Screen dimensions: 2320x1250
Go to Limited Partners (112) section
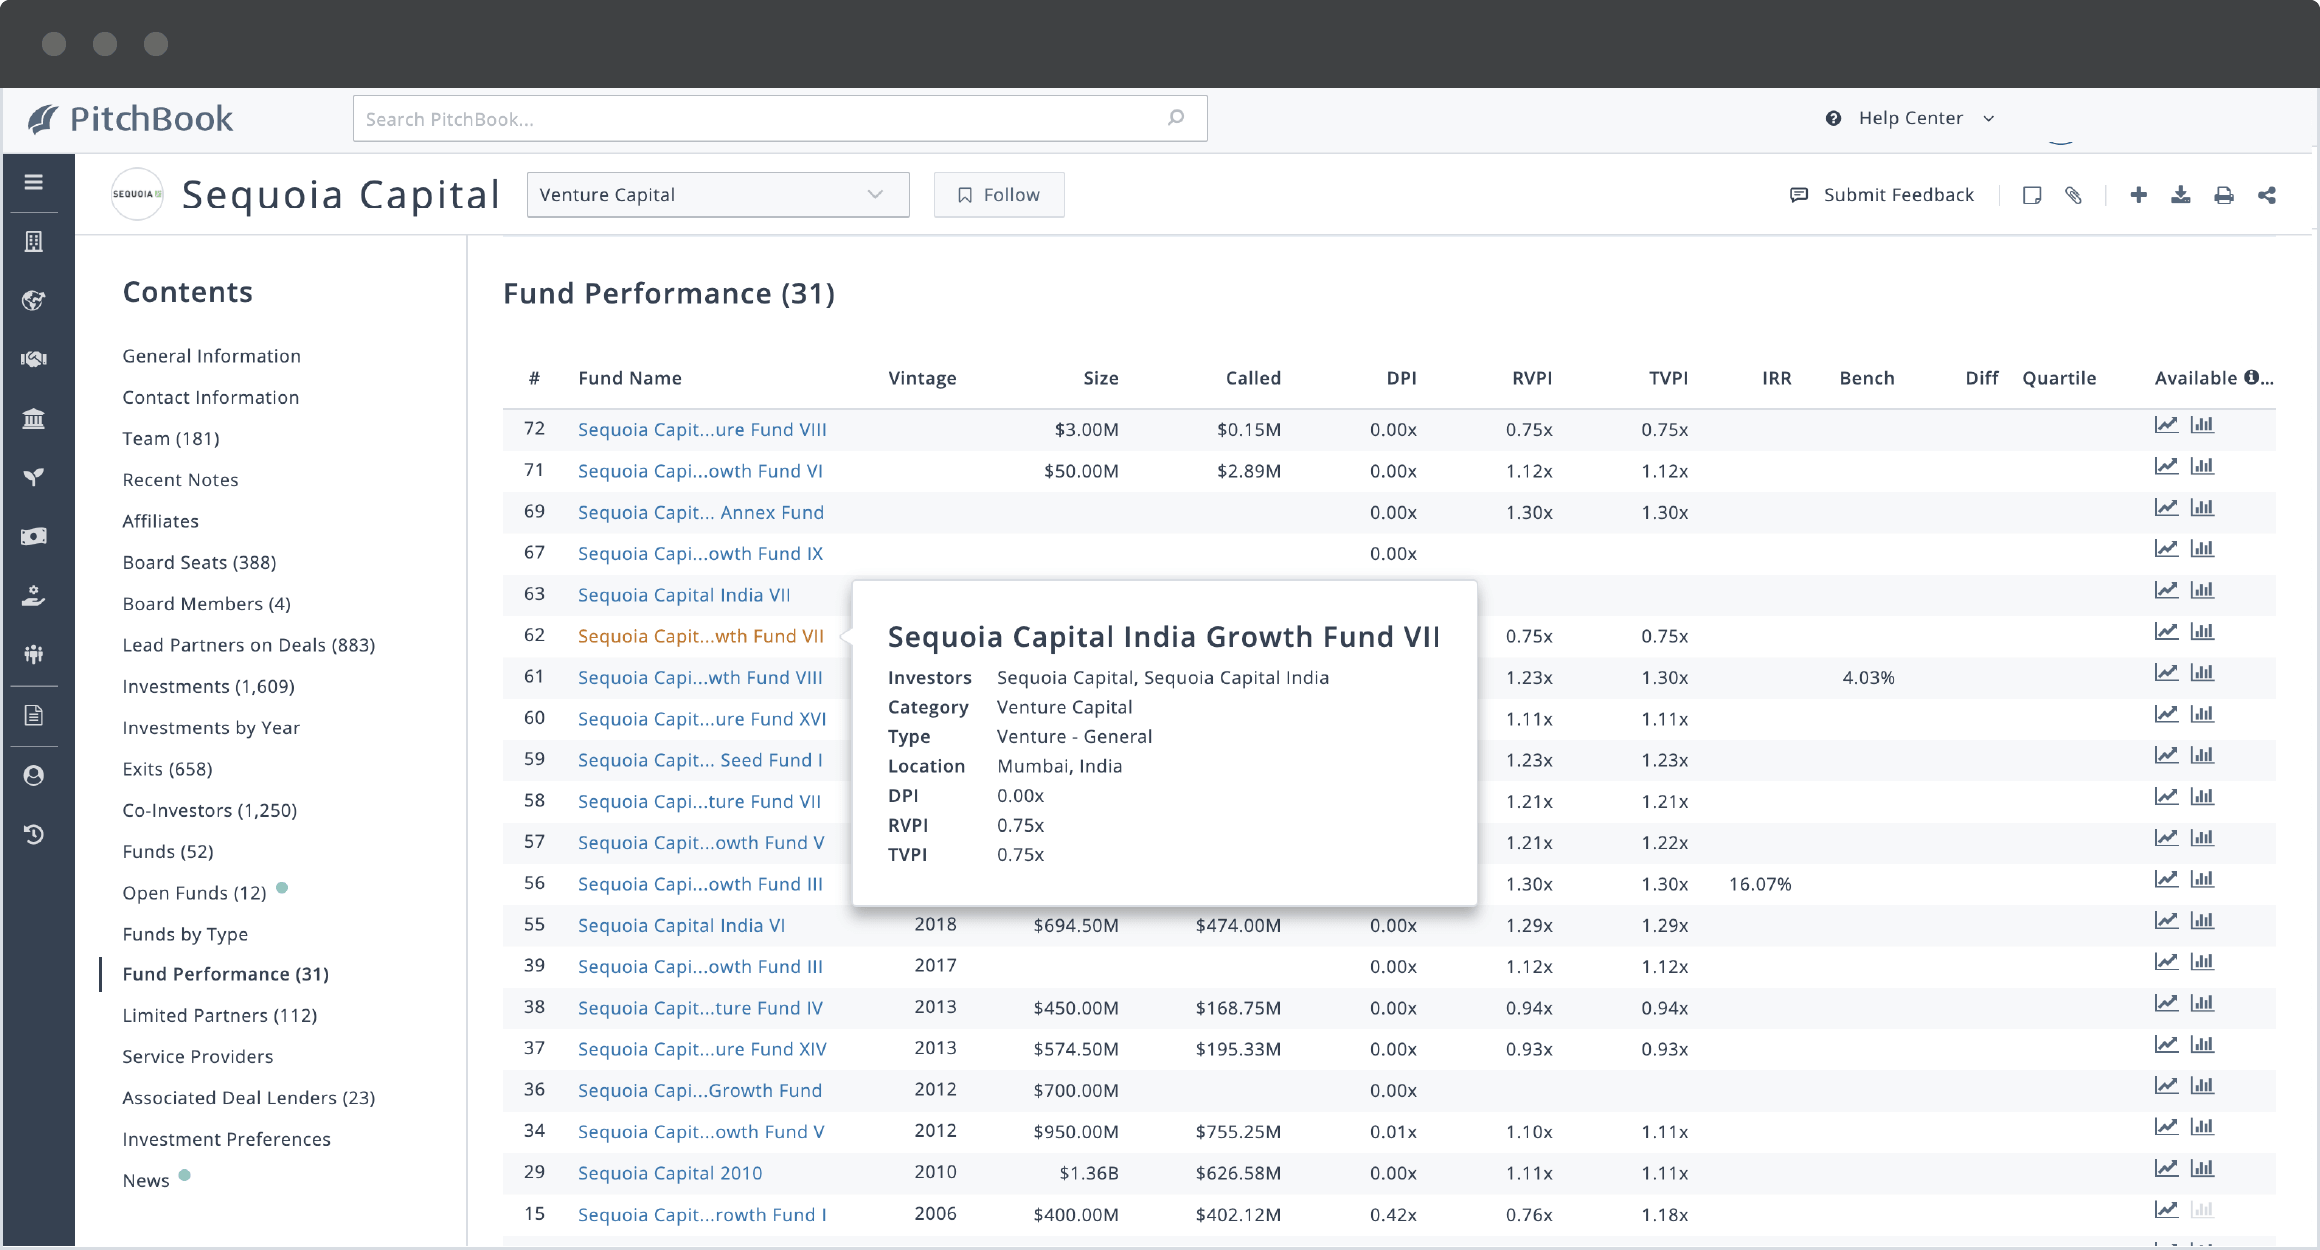[220, 1015]
